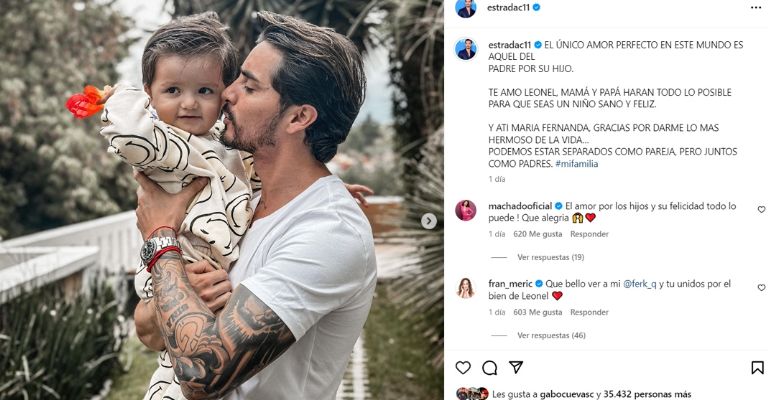Open 35.432 personas más likes list
Image resolution: width=768 pixels, height=400 pixels.
click(647, 394)
